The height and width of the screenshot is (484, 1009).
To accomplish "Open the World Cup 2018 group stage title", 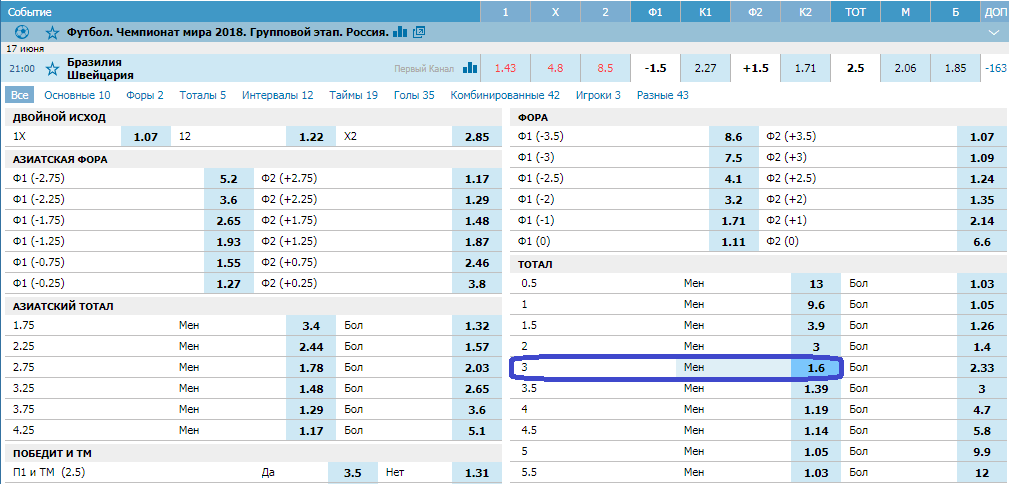I will [228, 32].
